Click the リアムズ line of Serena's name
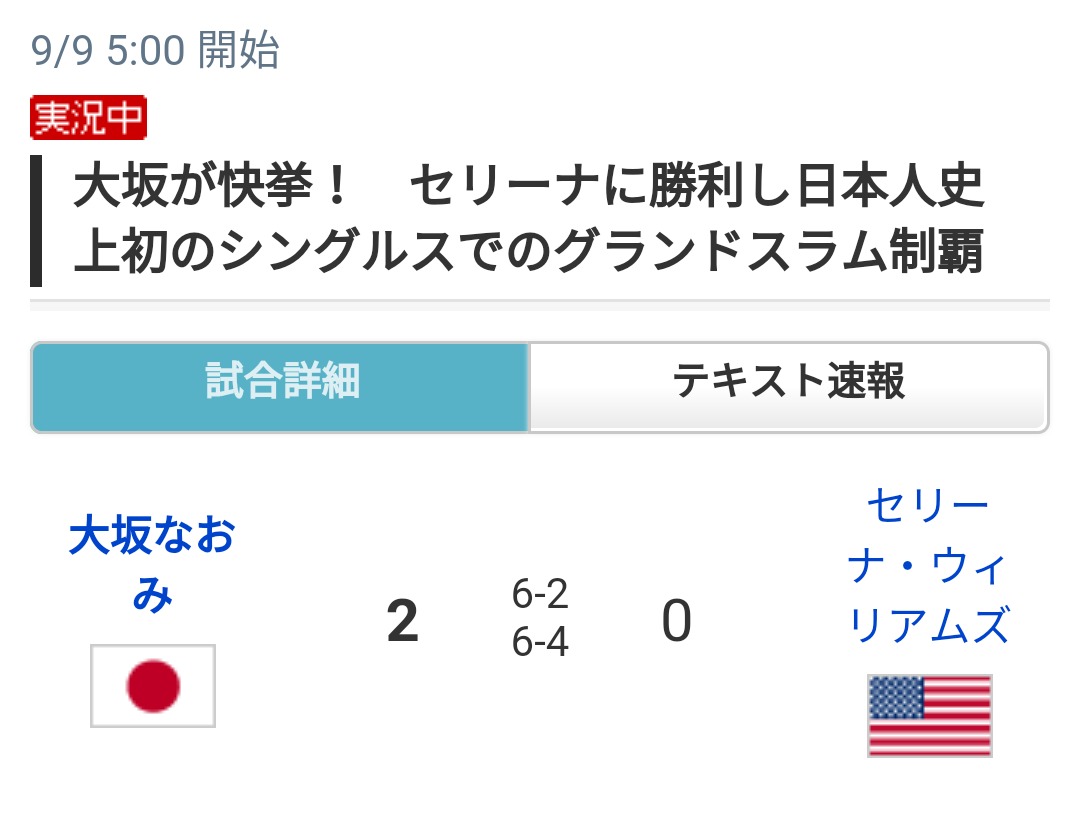This screenshot has height=828, width=1080. point(928,627)
